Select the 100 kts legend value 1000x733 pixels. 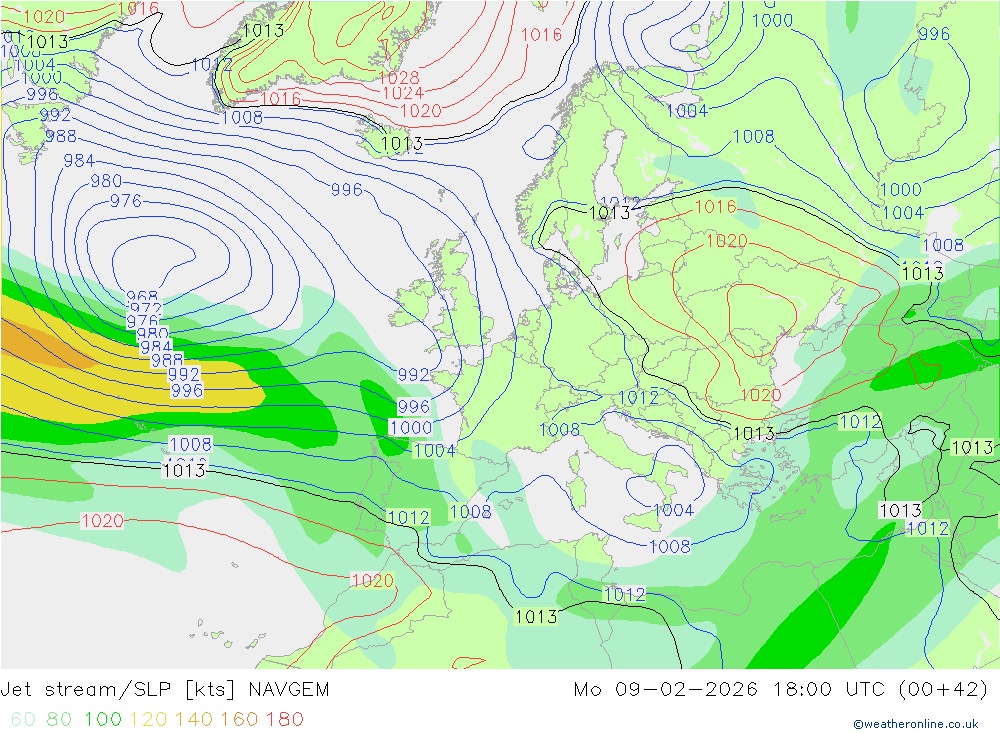pos(103,719)
